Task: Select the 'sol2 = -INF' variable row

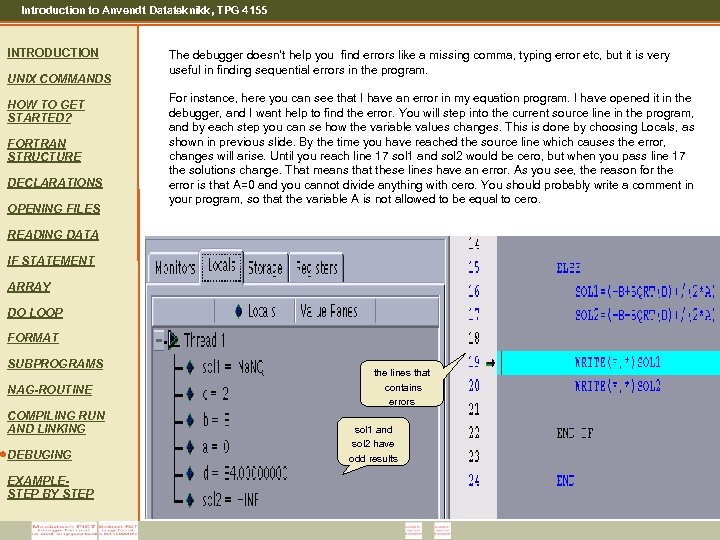Action: (x=230, y=500)
